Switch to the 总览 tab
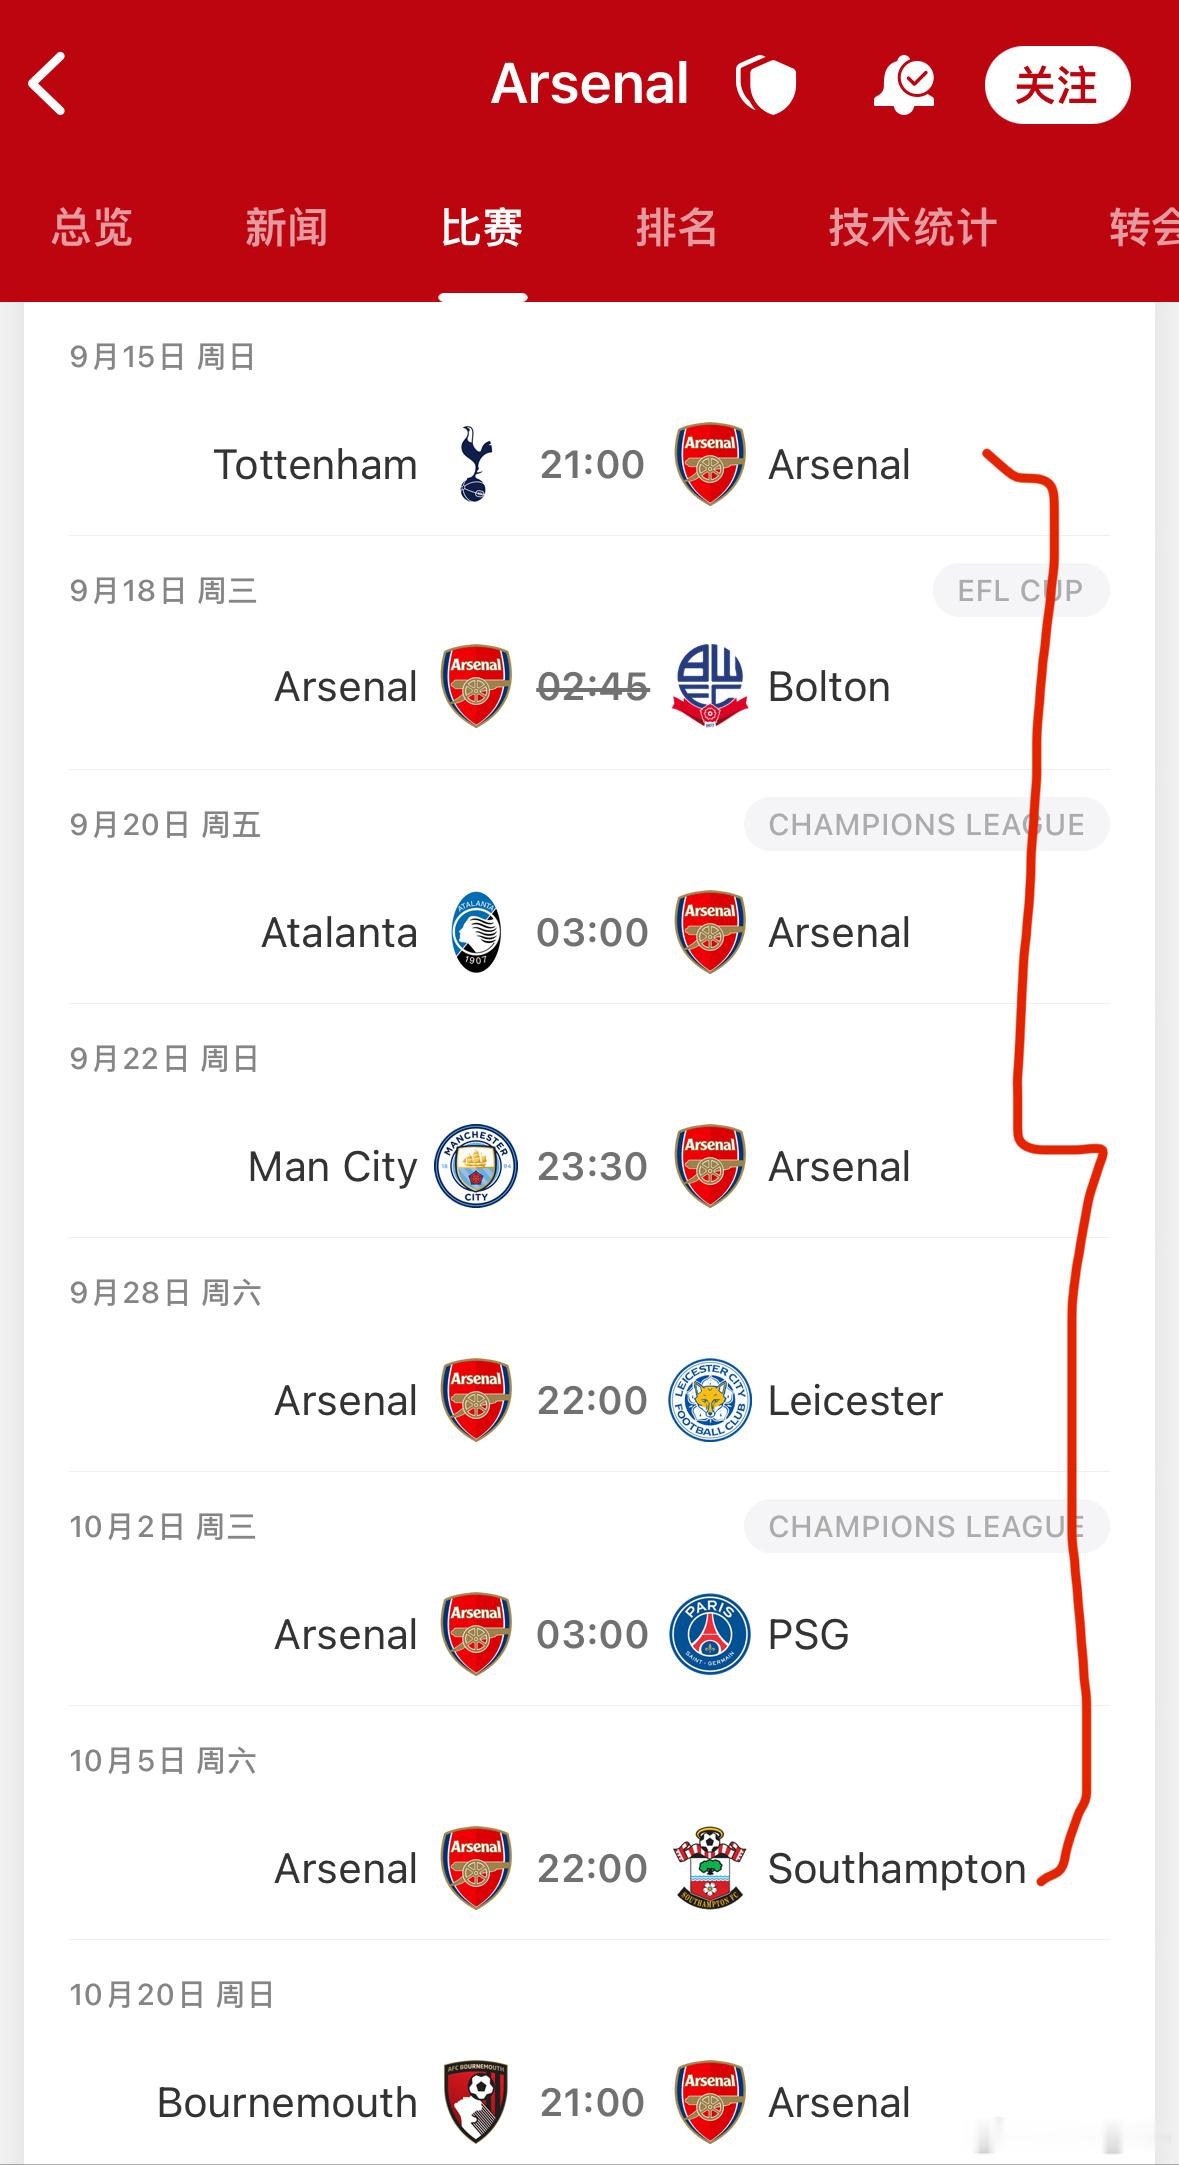The width and height of the screenshot is (1179, 2165). click(x=92, y=228)
